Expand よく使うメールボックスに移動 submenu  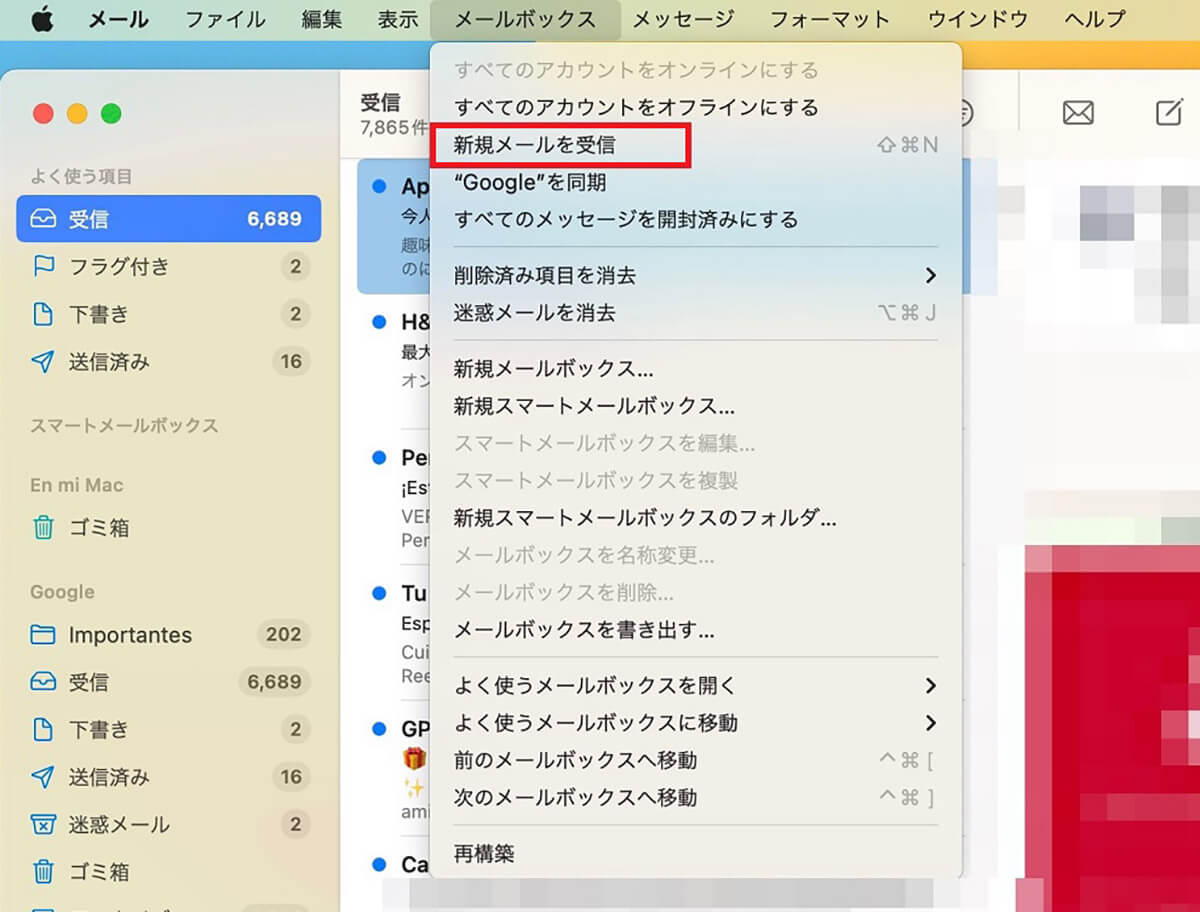click(x=696, y=722)
